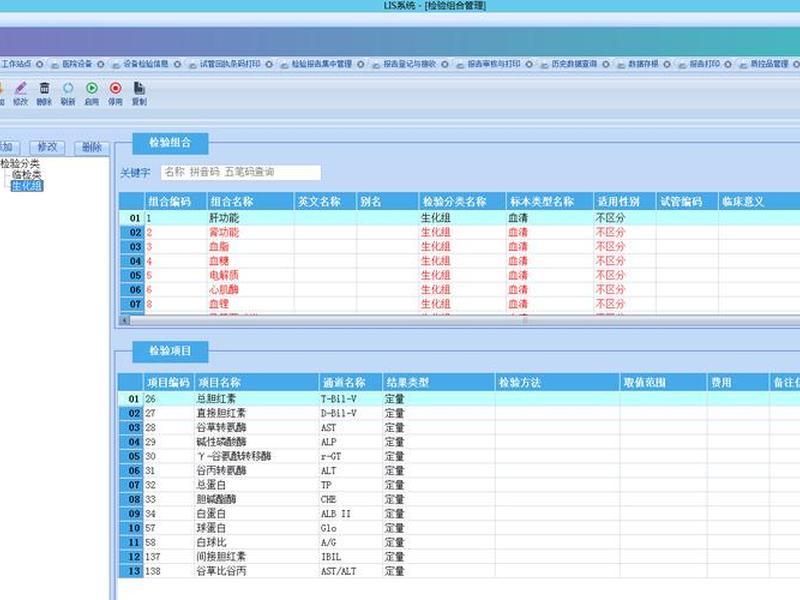The image size is (800, 600).
Task: Close the 历史数据查询 tab
Action: tap(606, 64)
